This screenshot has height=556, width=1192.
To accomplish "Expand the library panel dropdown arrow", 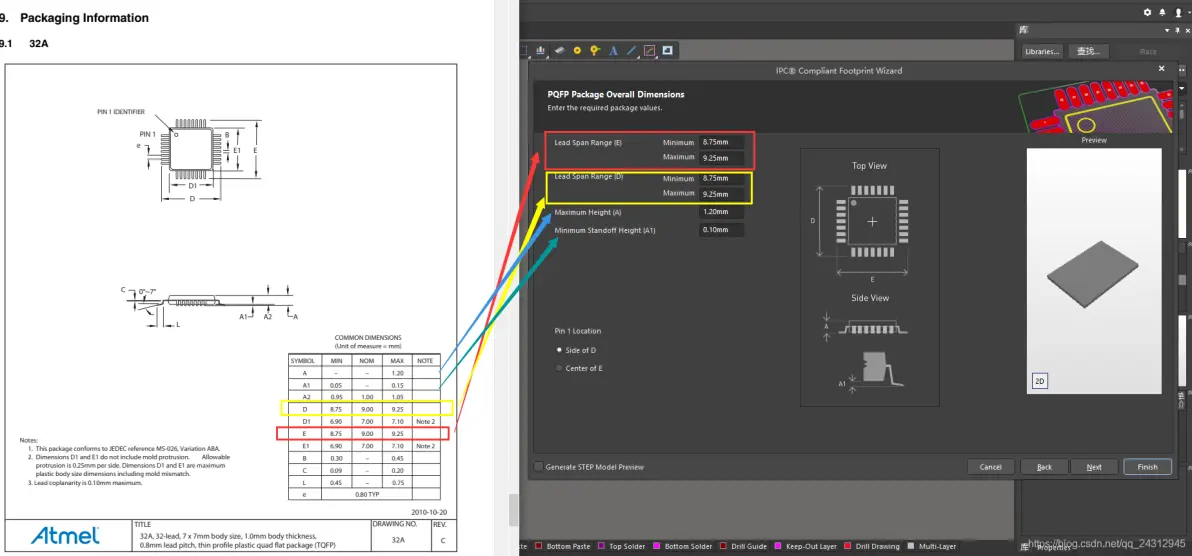I will [x=1168, y=30].
